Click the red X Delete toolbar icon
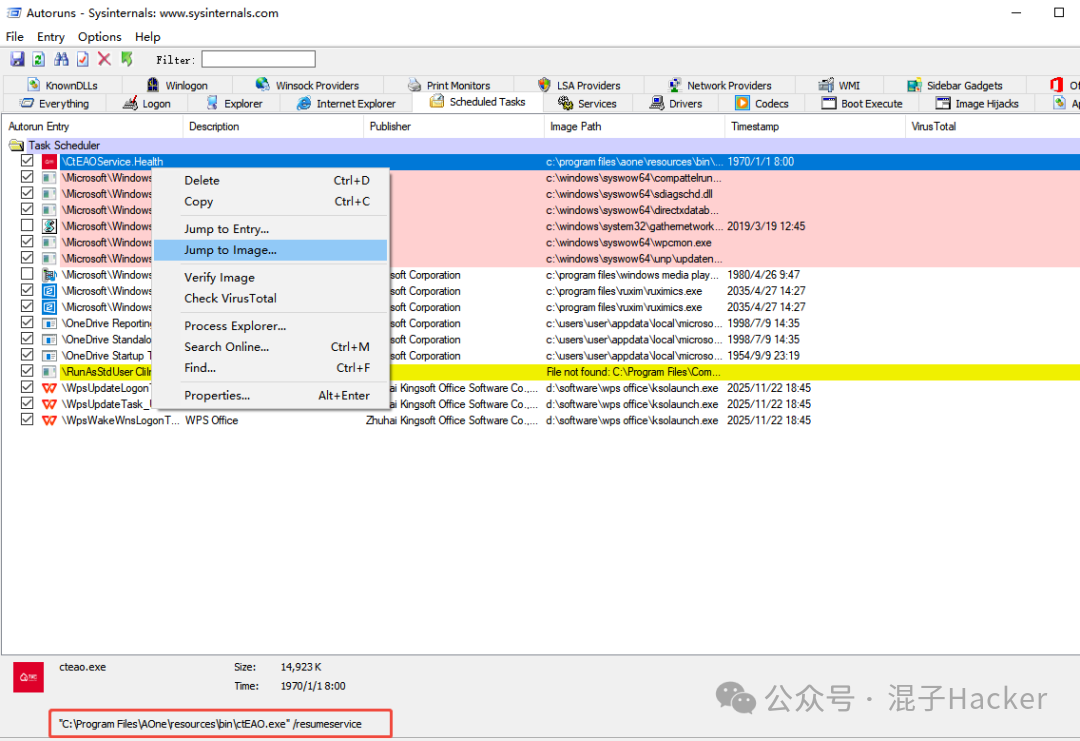The width and height of the screenshot is (1080, 741). [x=104, y=60]
